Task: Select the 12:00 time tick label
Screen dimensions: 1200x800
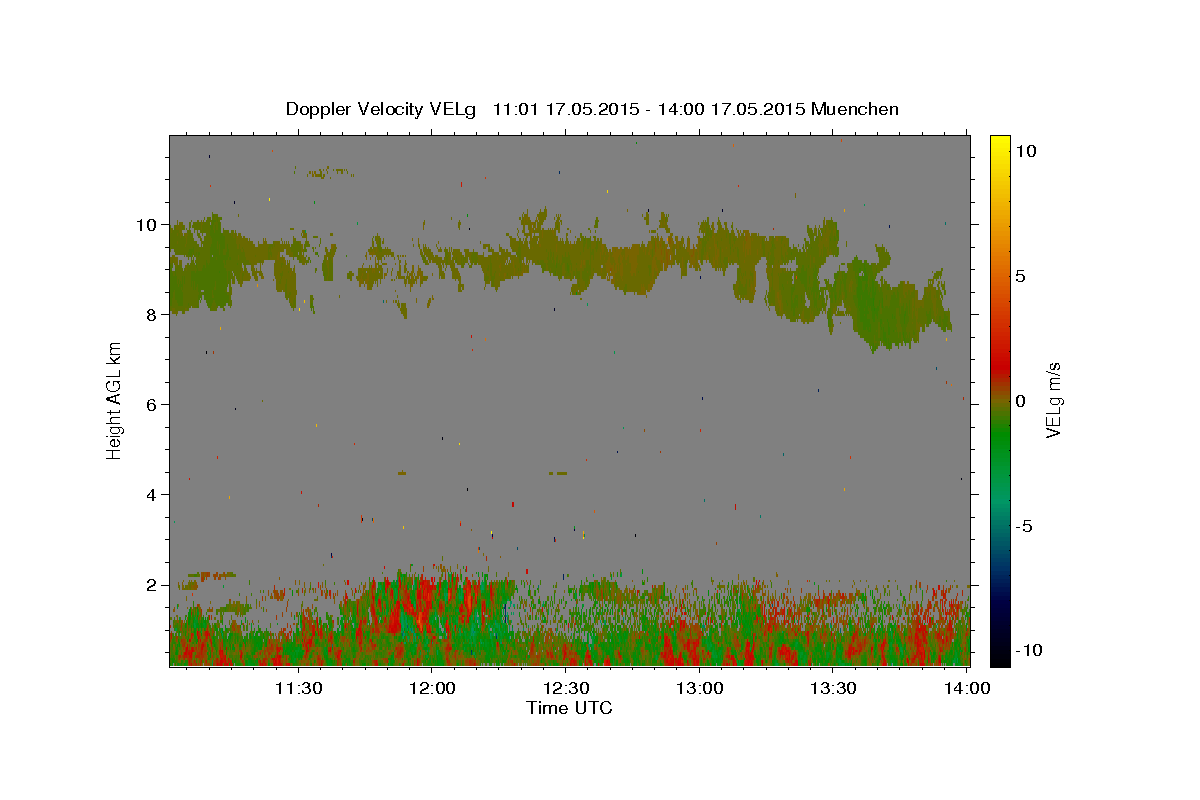Action: 432,688
